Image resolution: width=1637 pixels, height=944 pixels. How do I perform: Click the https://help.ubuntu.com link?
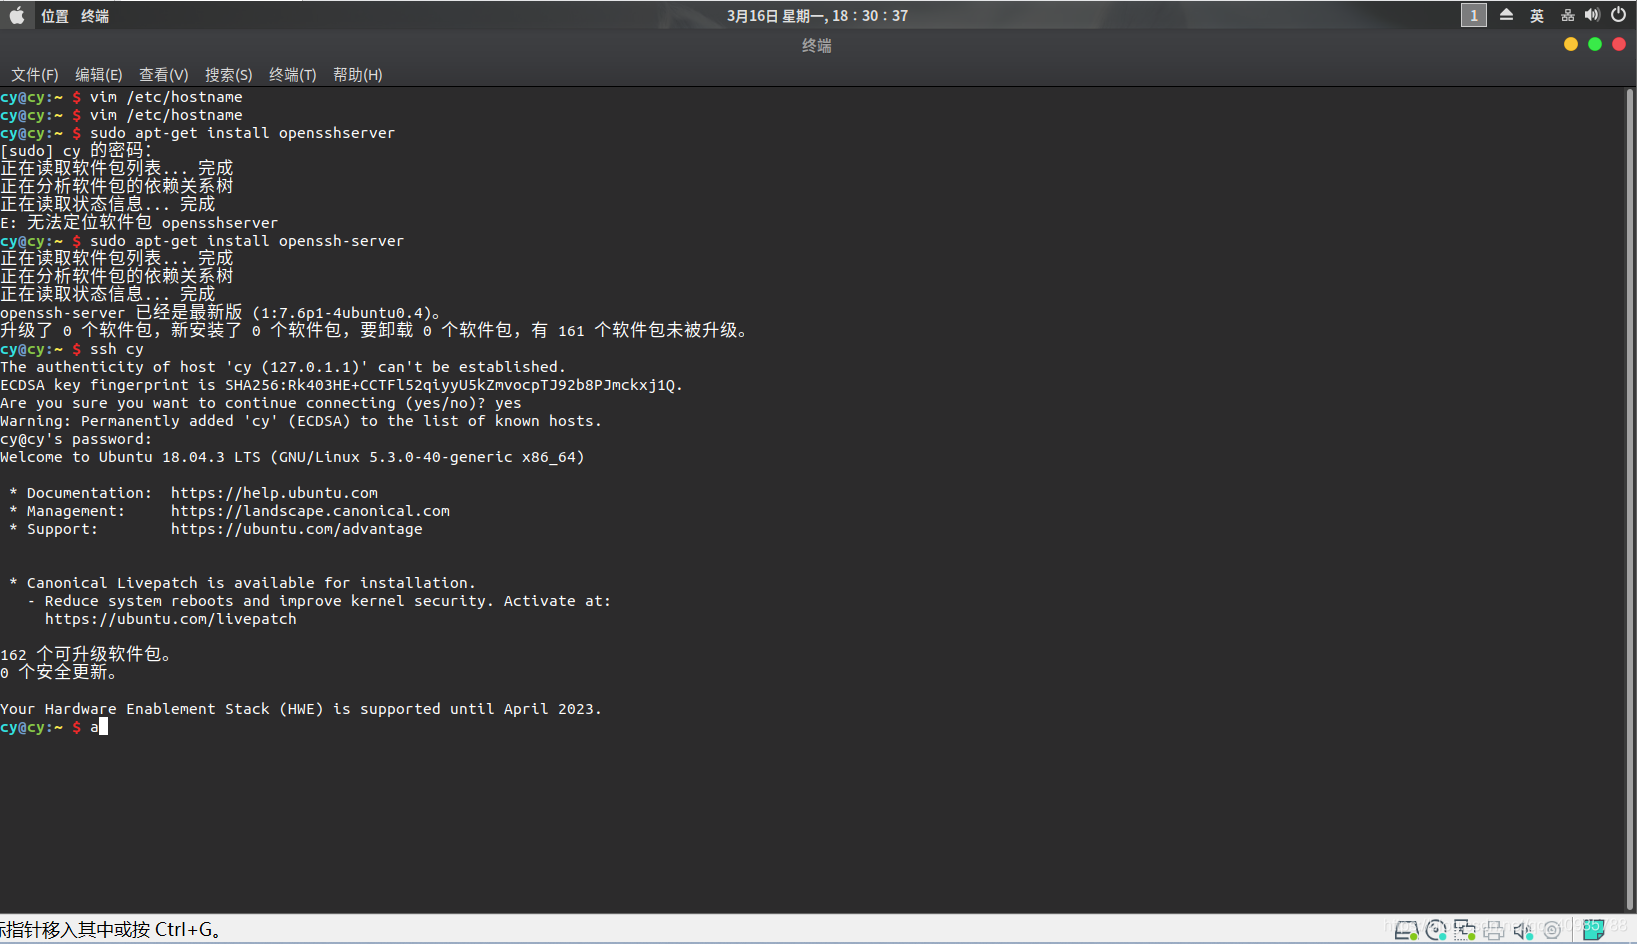point(274,493)
